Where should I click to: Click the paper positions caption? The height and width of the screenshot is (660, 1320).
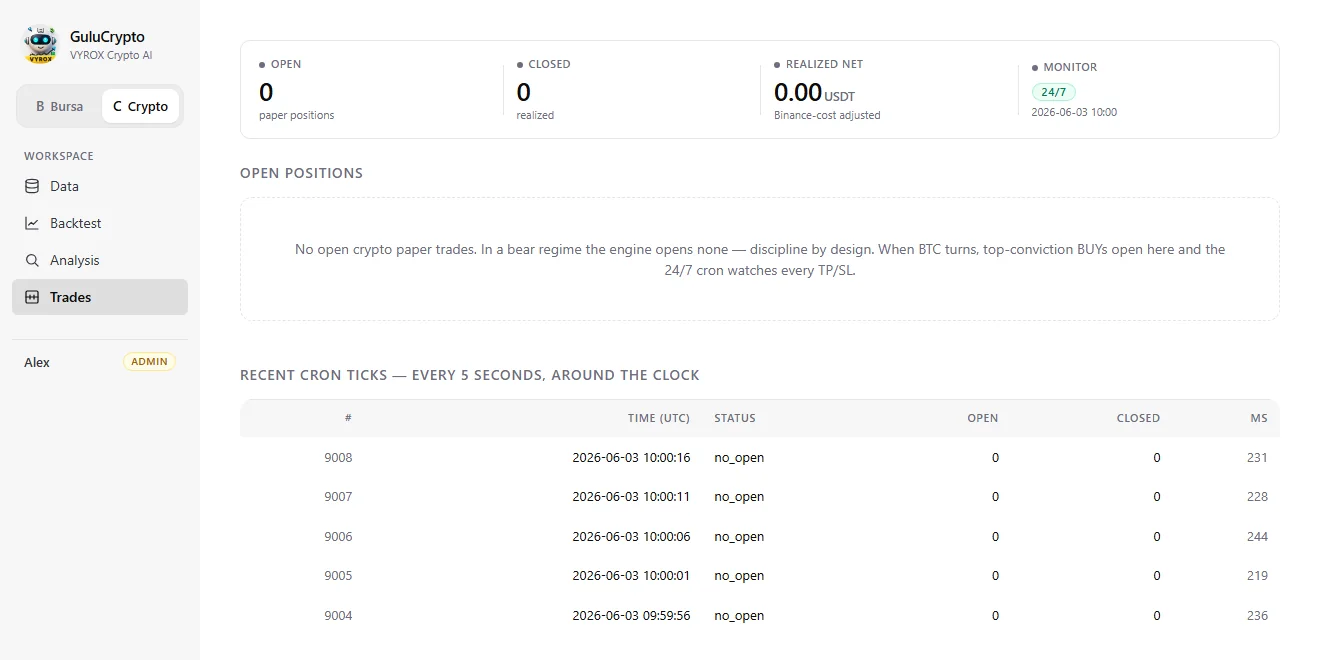pyautogui.click(x=297, y=115)
